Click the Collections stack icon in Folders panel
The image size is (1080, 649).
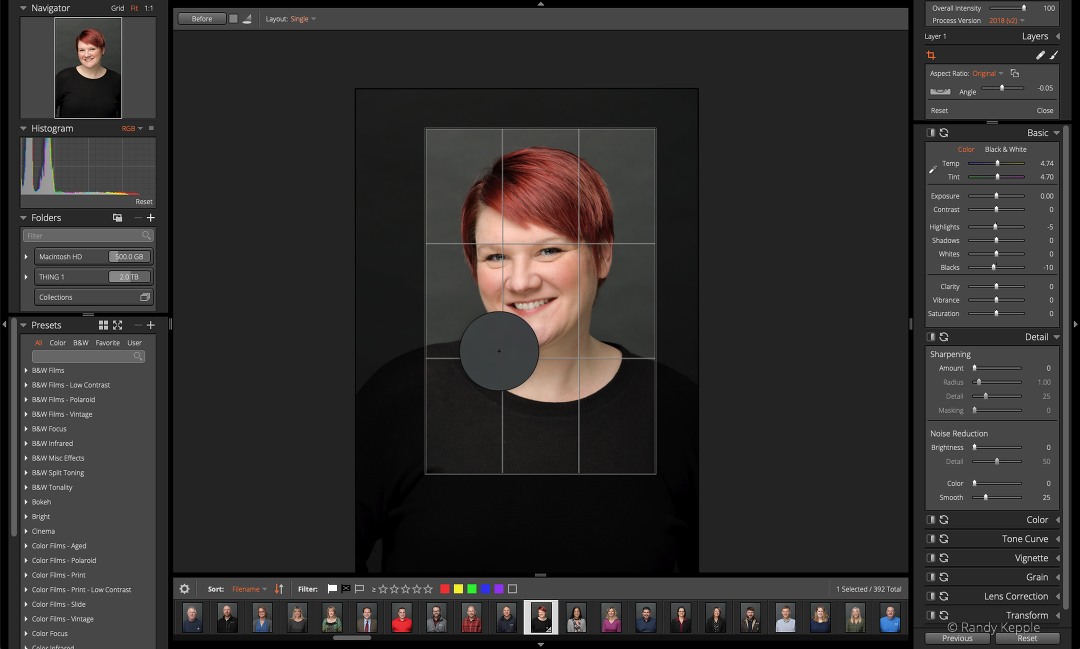coord(145,296)
